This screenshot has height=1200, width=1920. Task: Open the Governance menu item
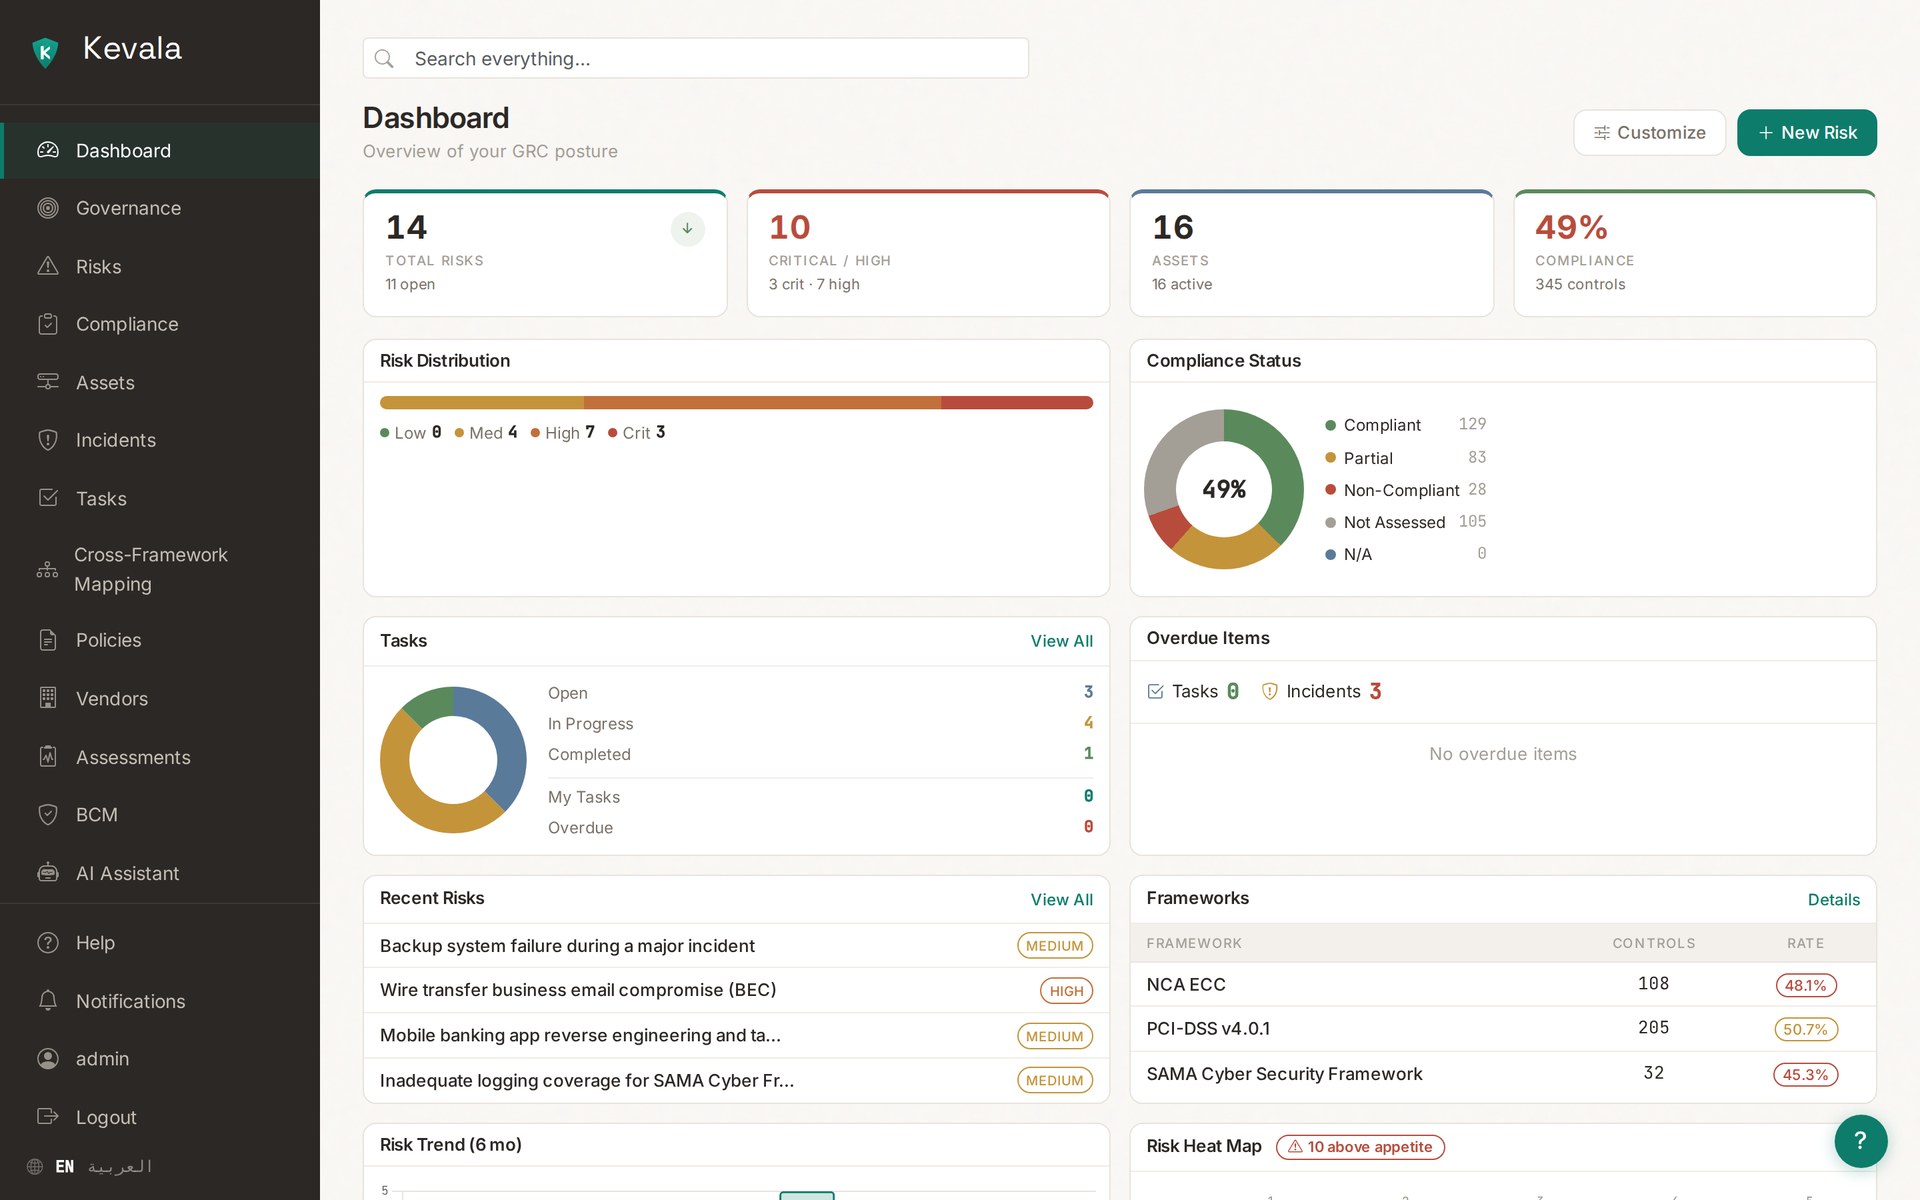[x=160, y=208]
